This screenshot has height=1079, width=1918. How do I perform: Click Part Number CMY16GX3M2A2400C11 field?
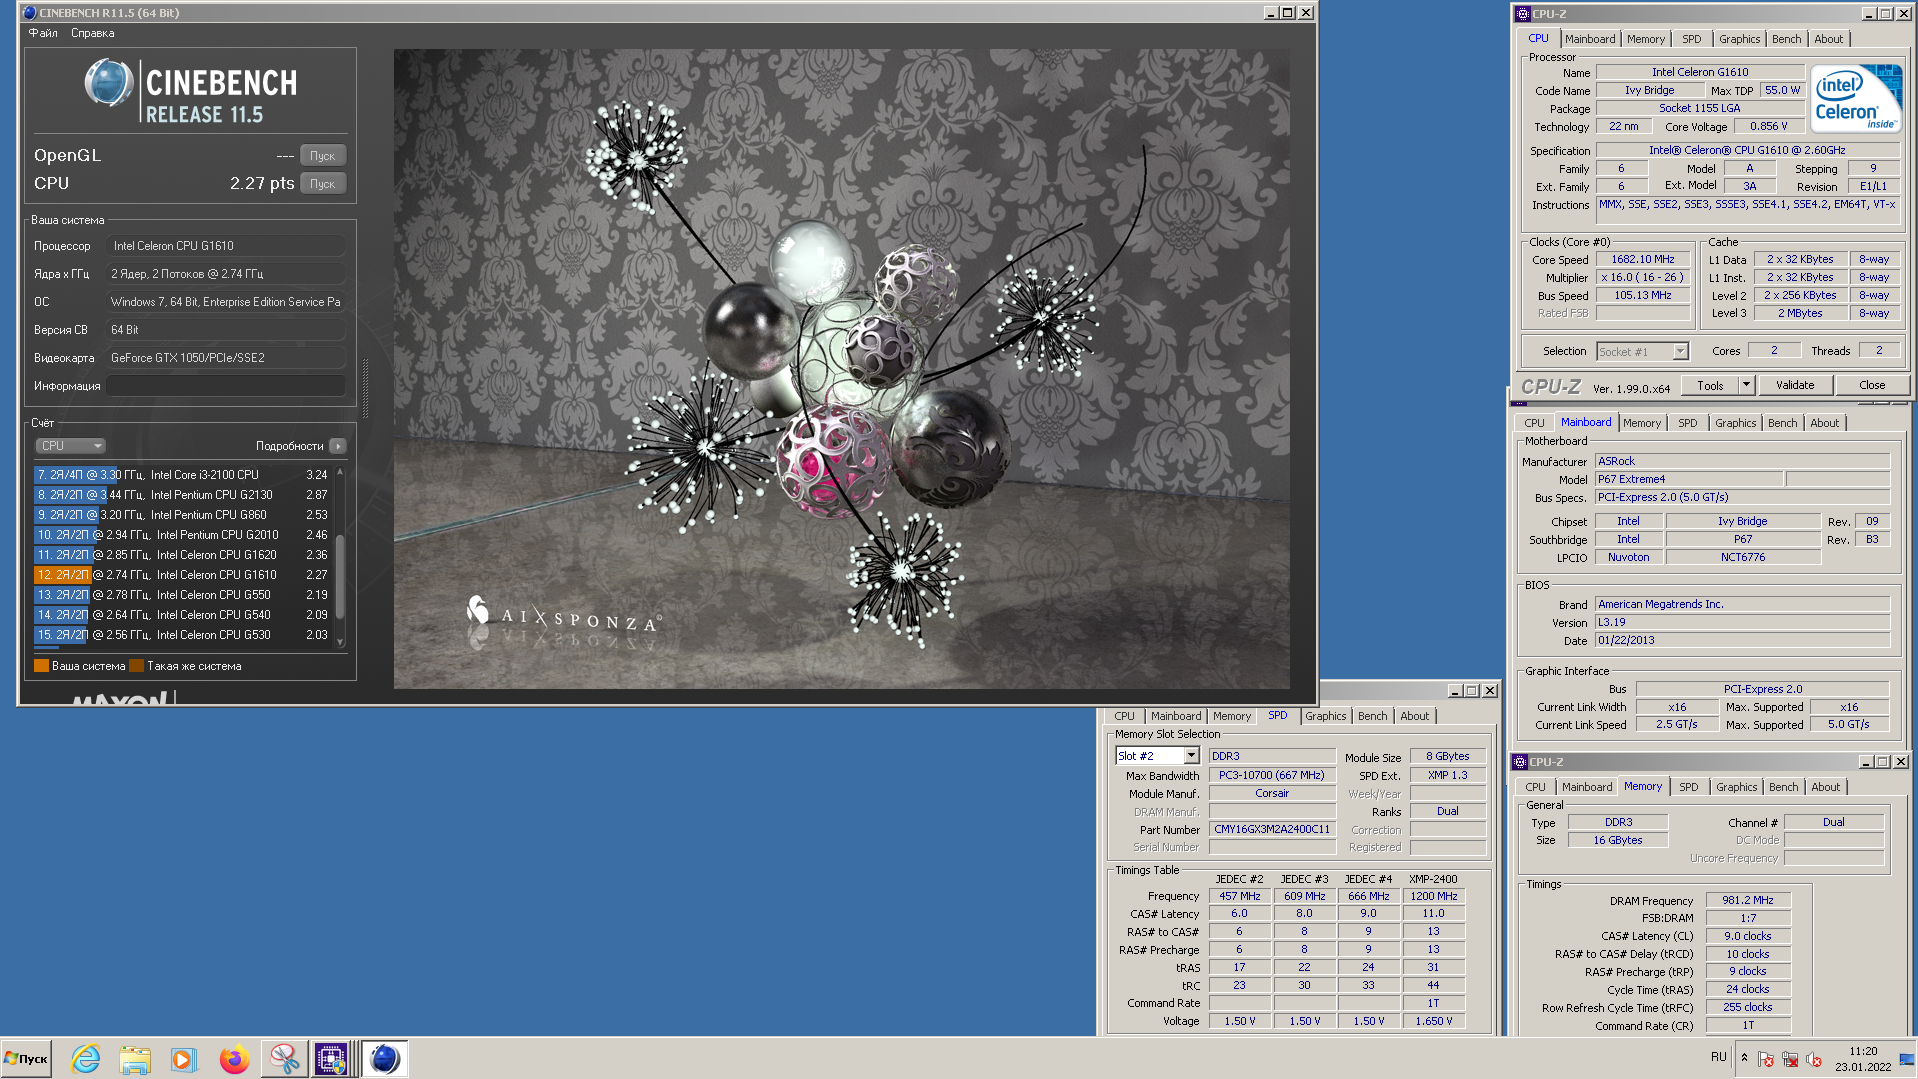(x=1272, y=830)
